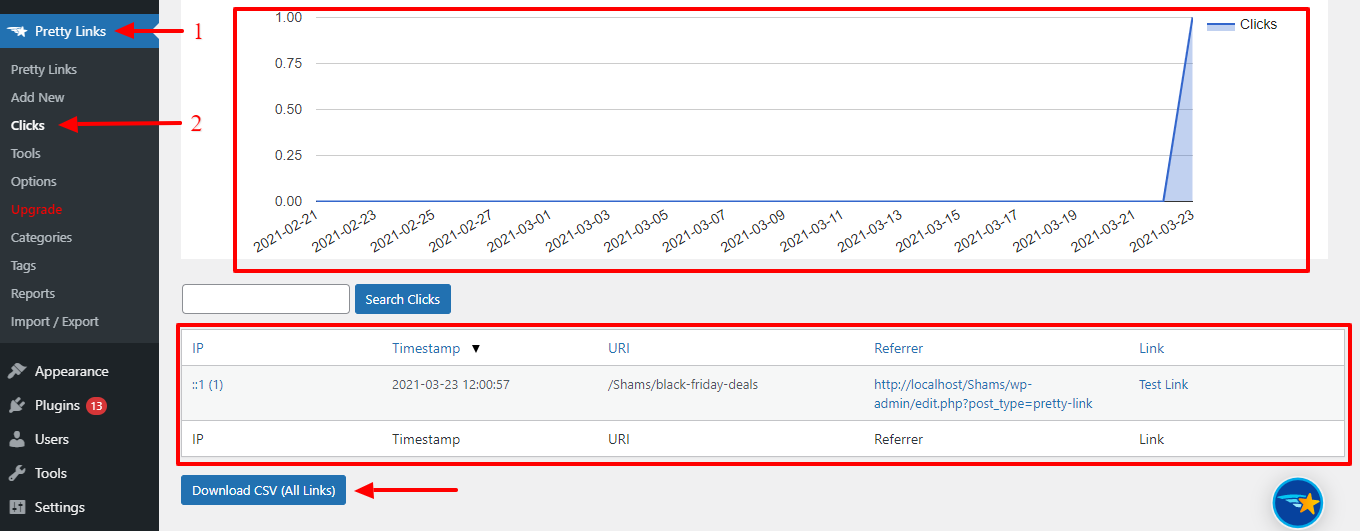The image size is (1360, 531).
Task: Open the floating Pretty Links star badge
Action: 1298,503
